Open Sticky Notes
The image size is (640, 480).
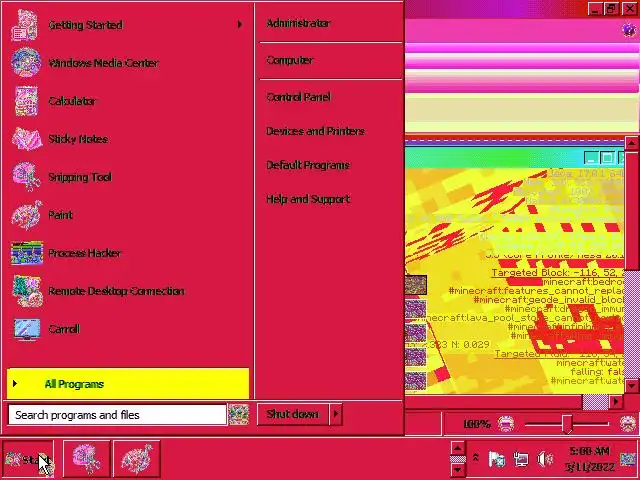click(127, 139)
